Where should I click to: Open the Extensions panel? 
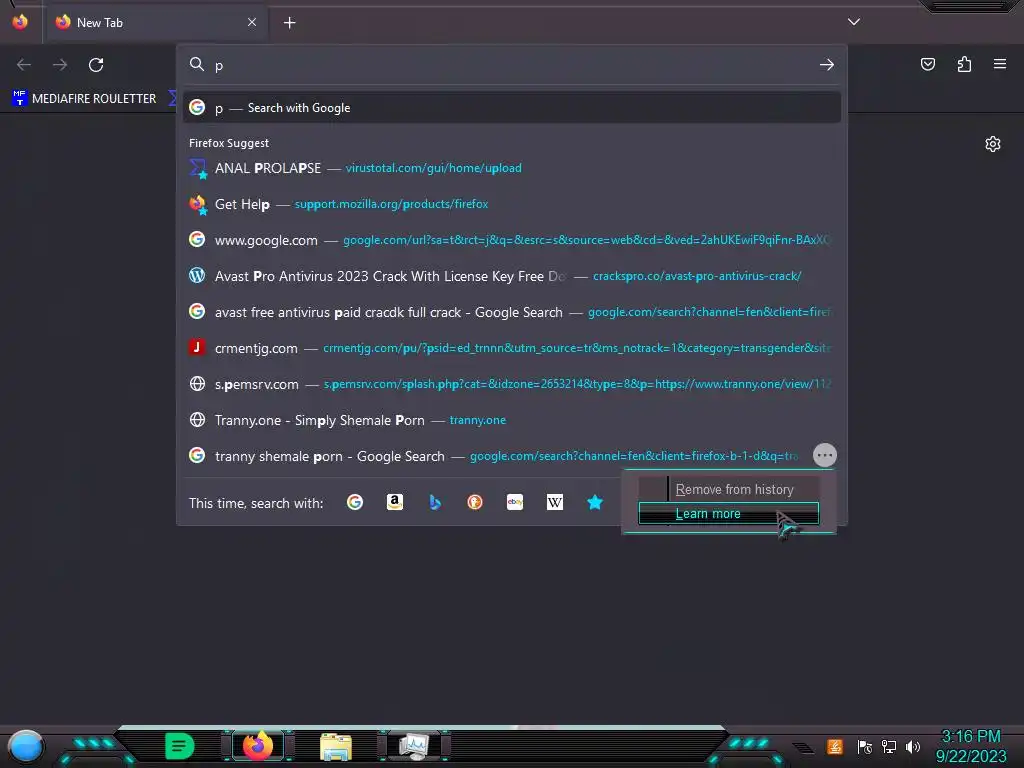(964, 64)
